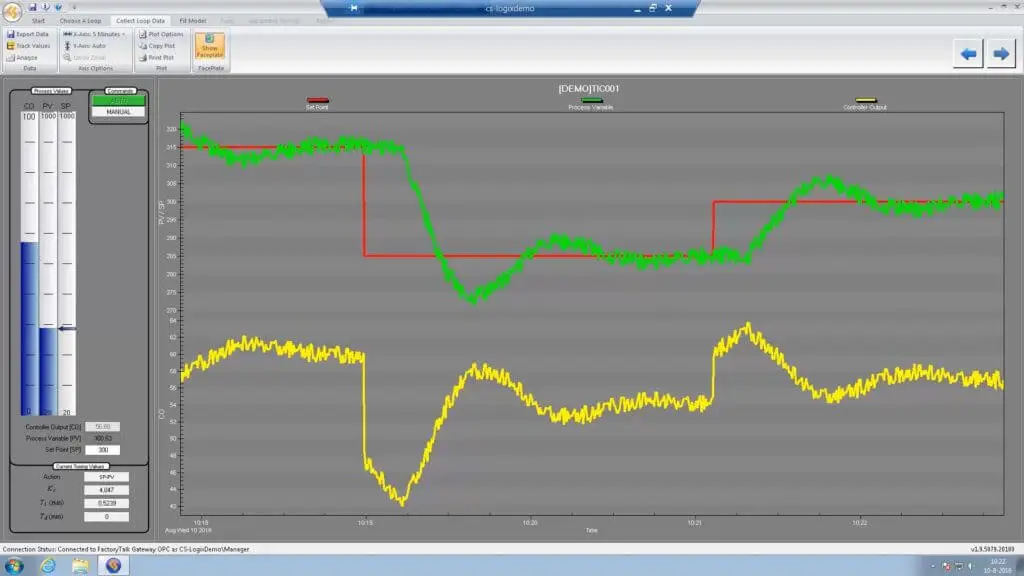
Task: Click the Print Plot icon
Action: point(143,58)
